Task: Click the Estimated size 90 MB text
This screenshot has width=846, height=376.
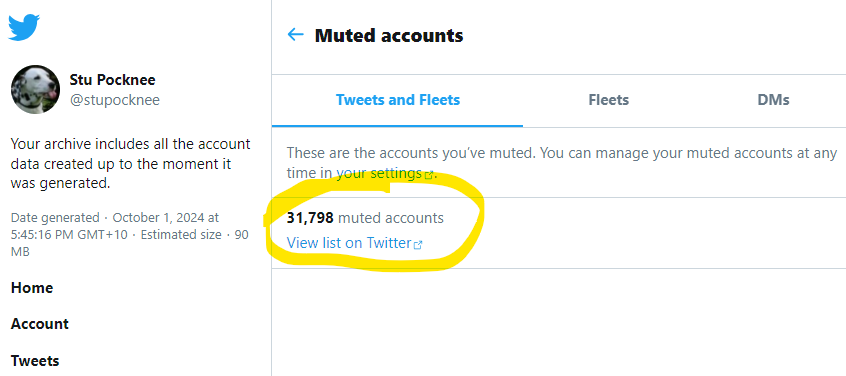Action: click(129, 243)
